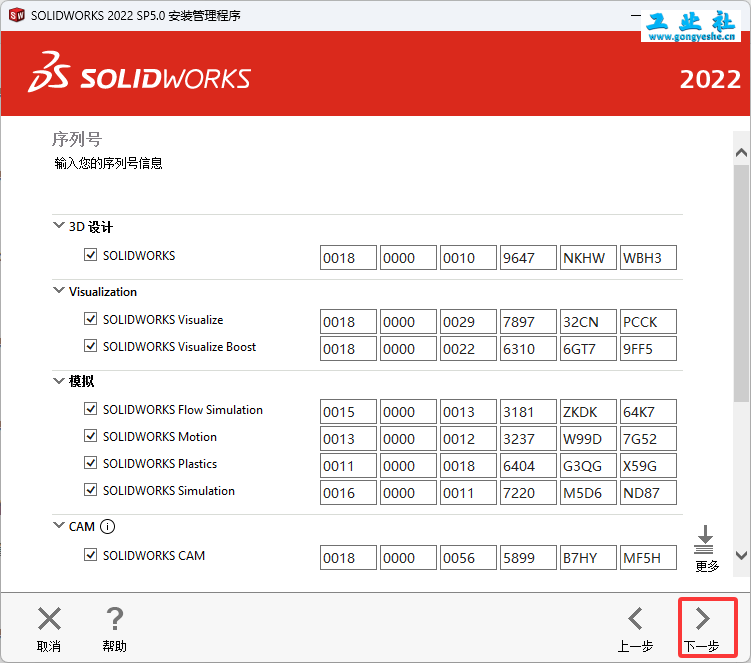Click Simulation serial field ND87
The width and height of the screenshot is (751, 663).
(x=648, y=492)
